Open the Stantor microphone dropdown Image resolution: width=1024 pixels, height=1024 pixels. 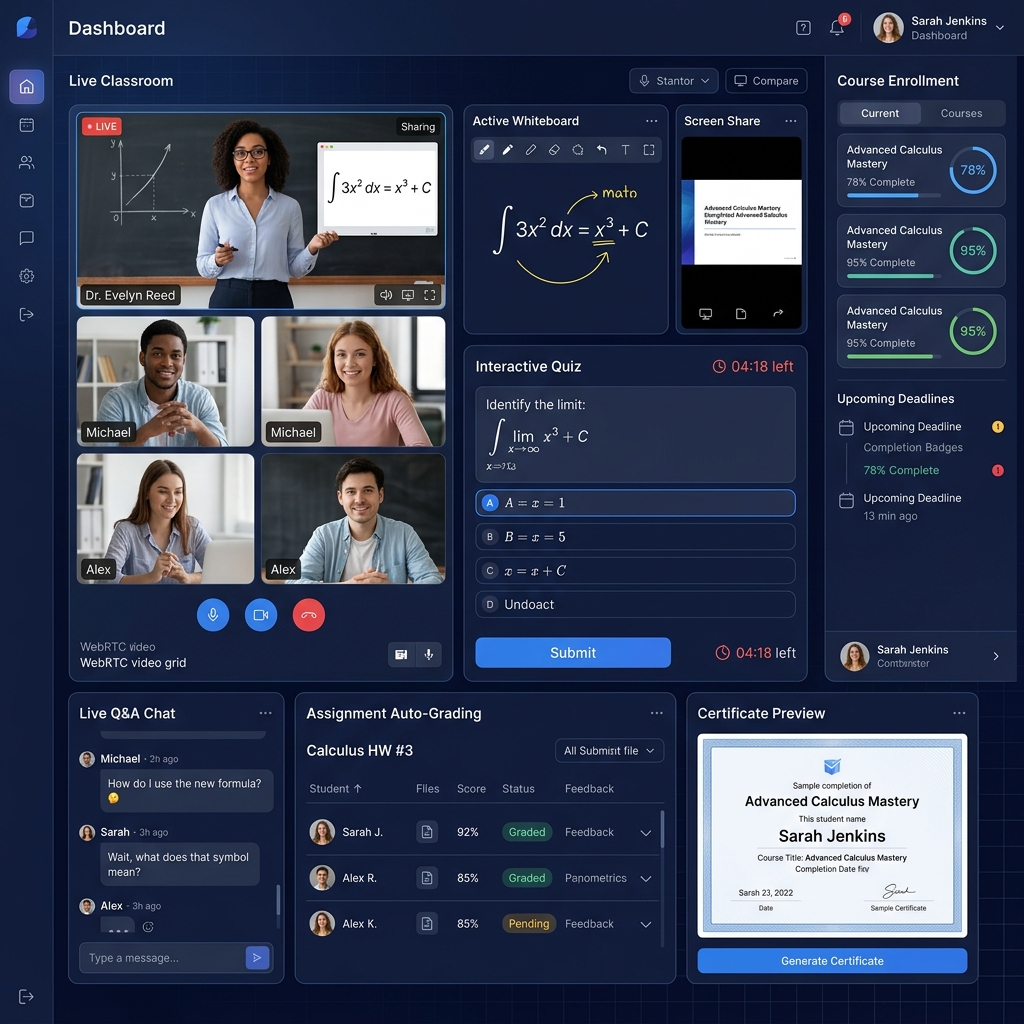673,81
